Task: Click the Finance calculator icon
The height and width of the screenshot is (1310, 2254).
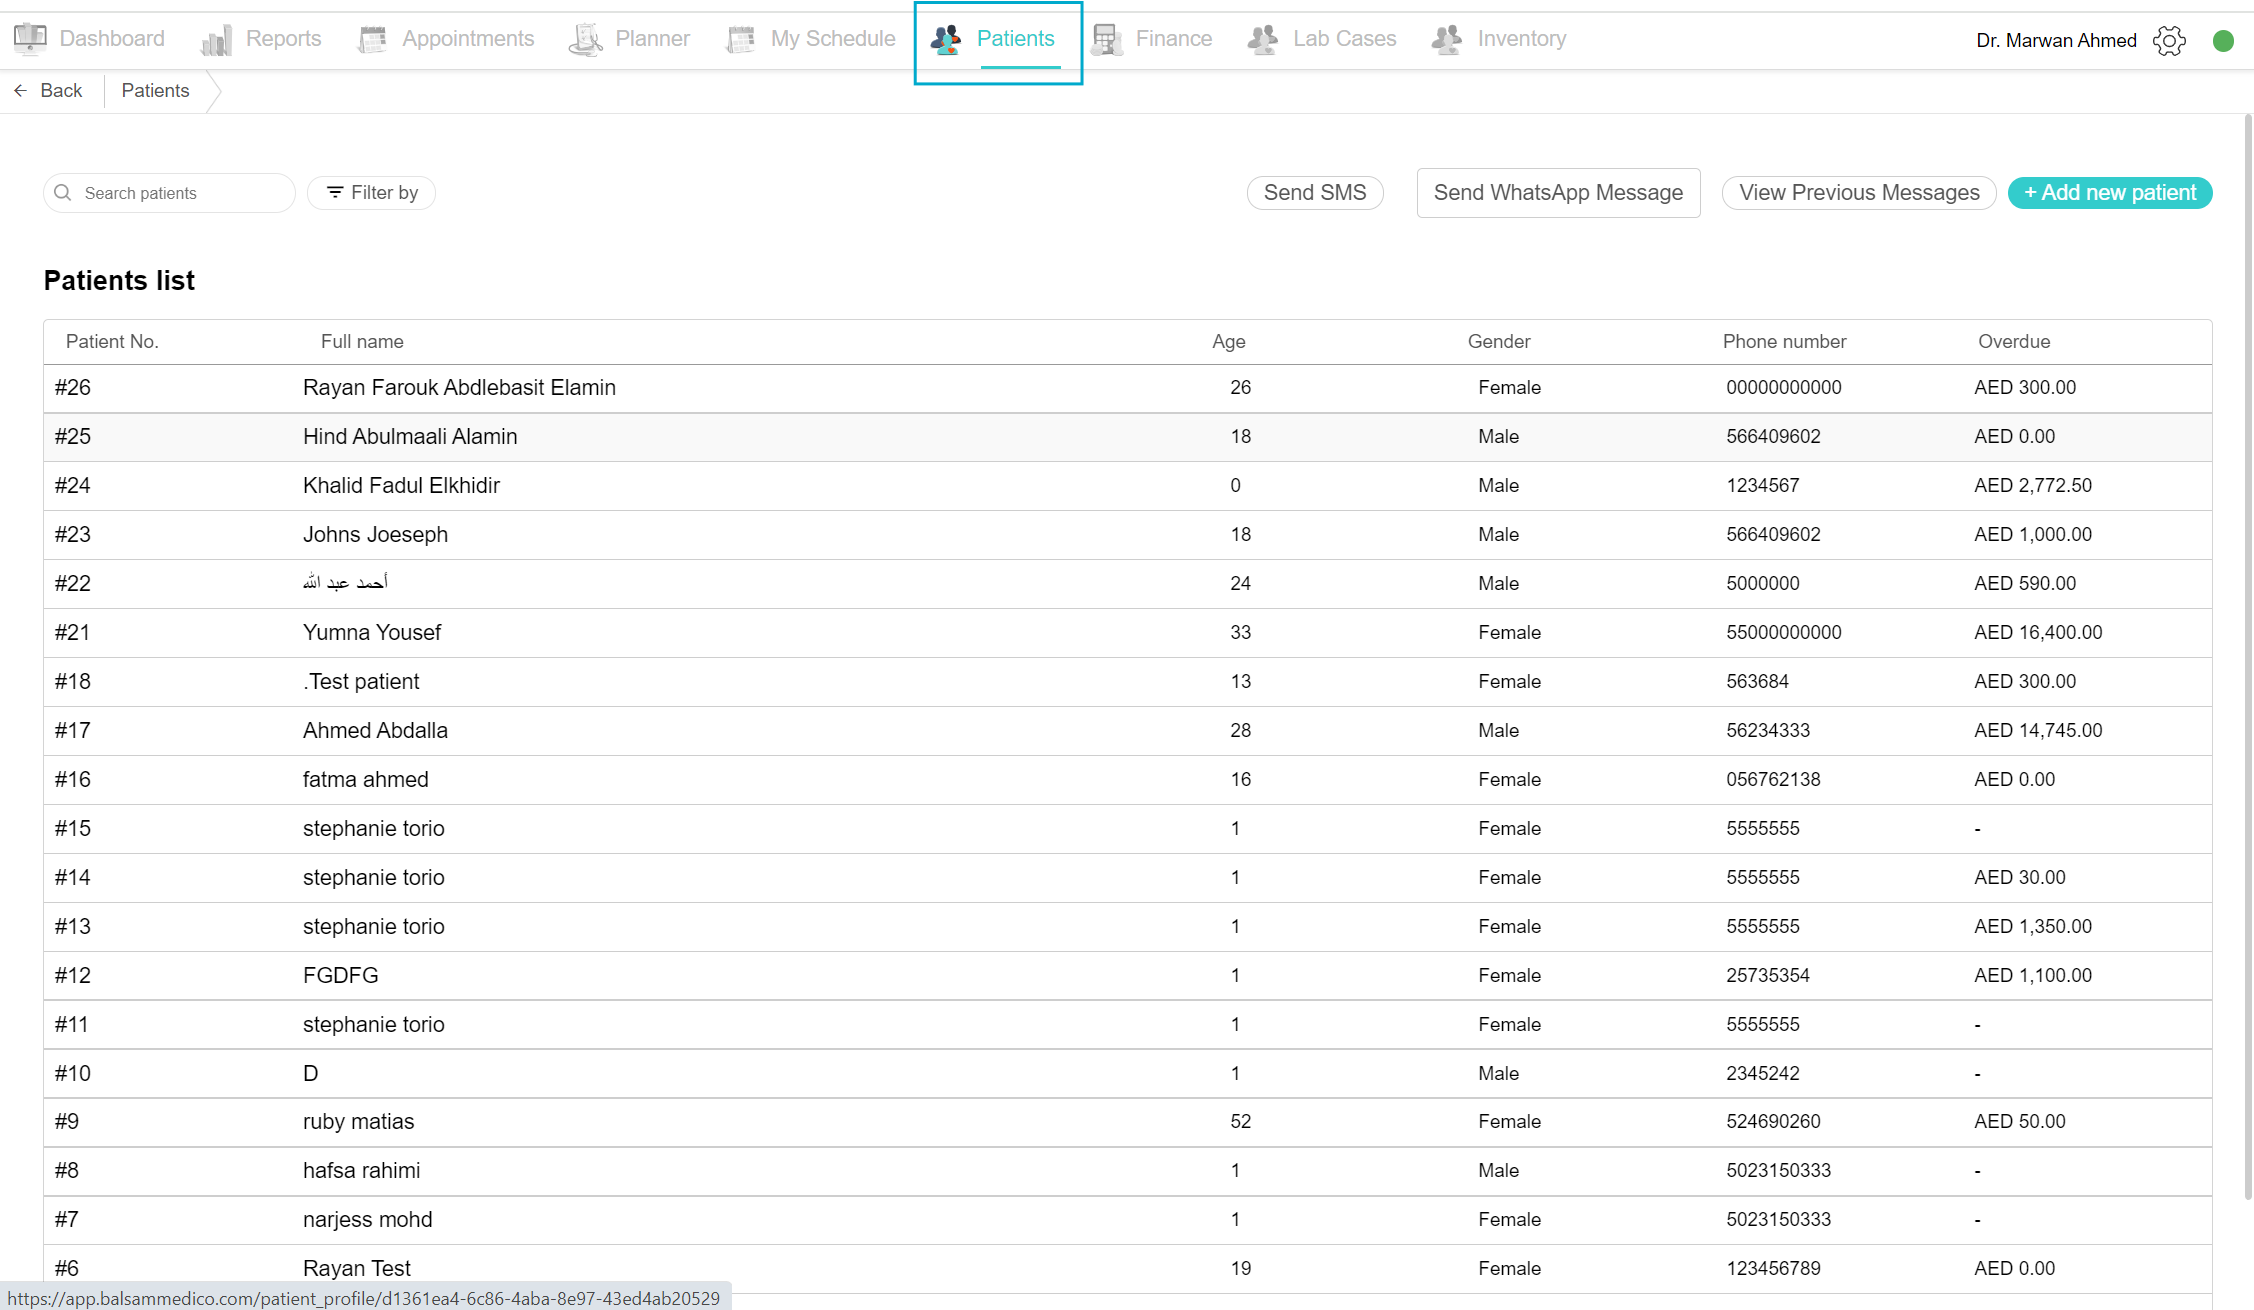Action: pyautogui.click(x=1106, y=39)
